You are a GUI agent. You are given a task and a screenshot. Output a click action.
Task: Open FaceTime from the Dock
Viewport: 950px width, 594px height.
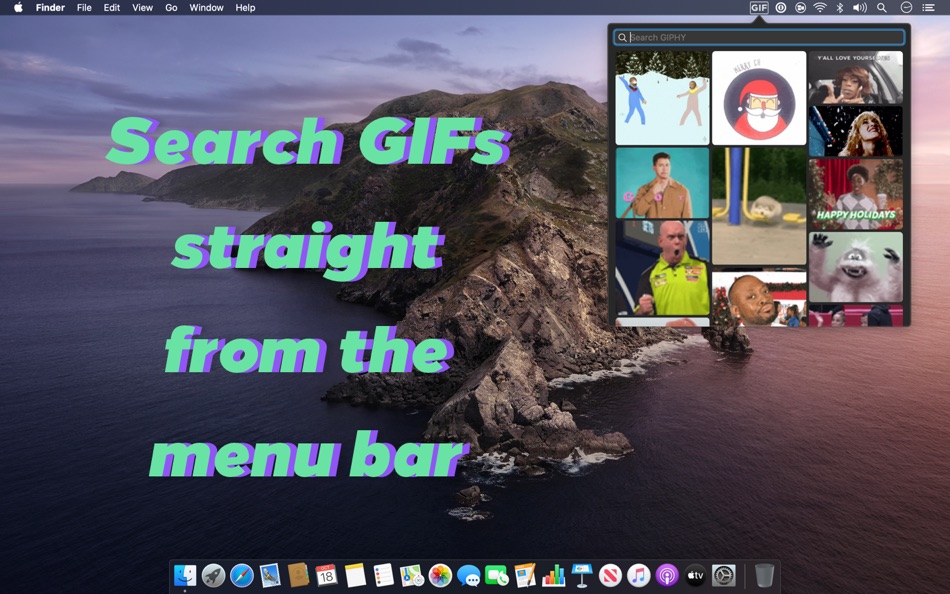tap(497, 575)
